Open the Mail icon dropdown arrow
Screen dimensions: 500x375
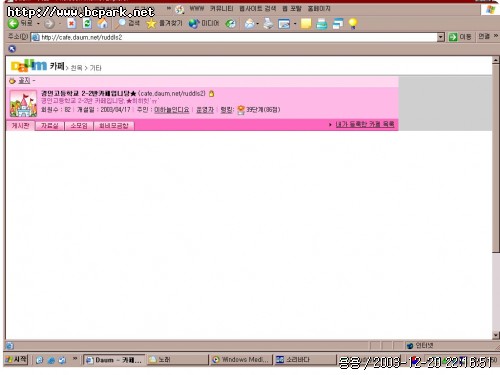coord(258,24)
